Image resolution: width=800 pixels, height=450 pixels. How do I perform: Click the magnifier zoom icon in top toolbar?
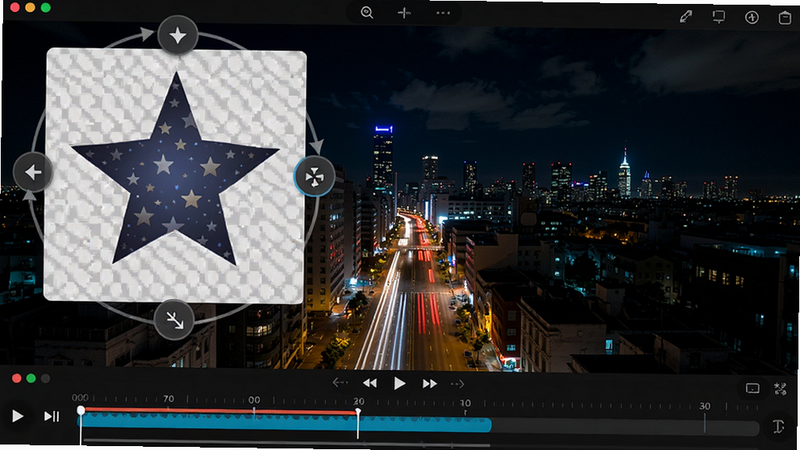click(367, 13)
